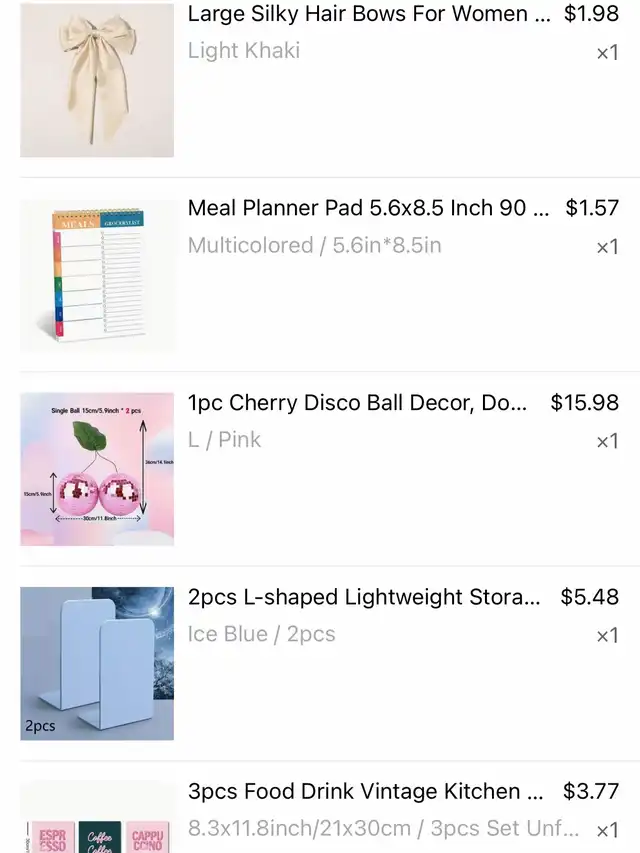Image resolution: width=640 pixels, height=853 pixels.
Task: Open 3pcs Food Drink Vintage Kitchen title
Action: (365, 792)
